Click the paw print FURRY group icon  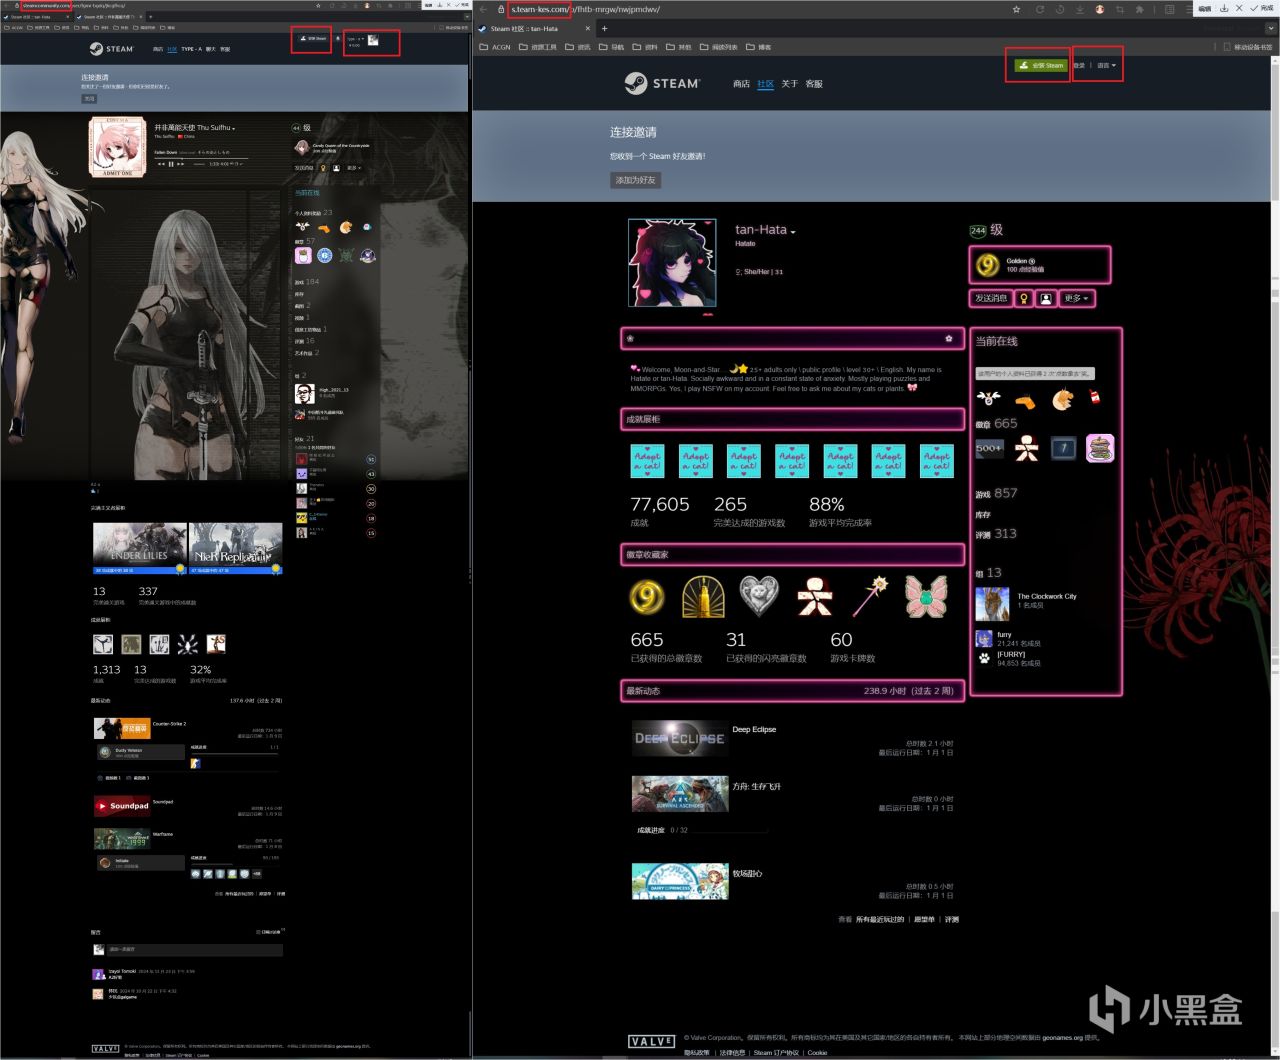click(x=984, y=658)
